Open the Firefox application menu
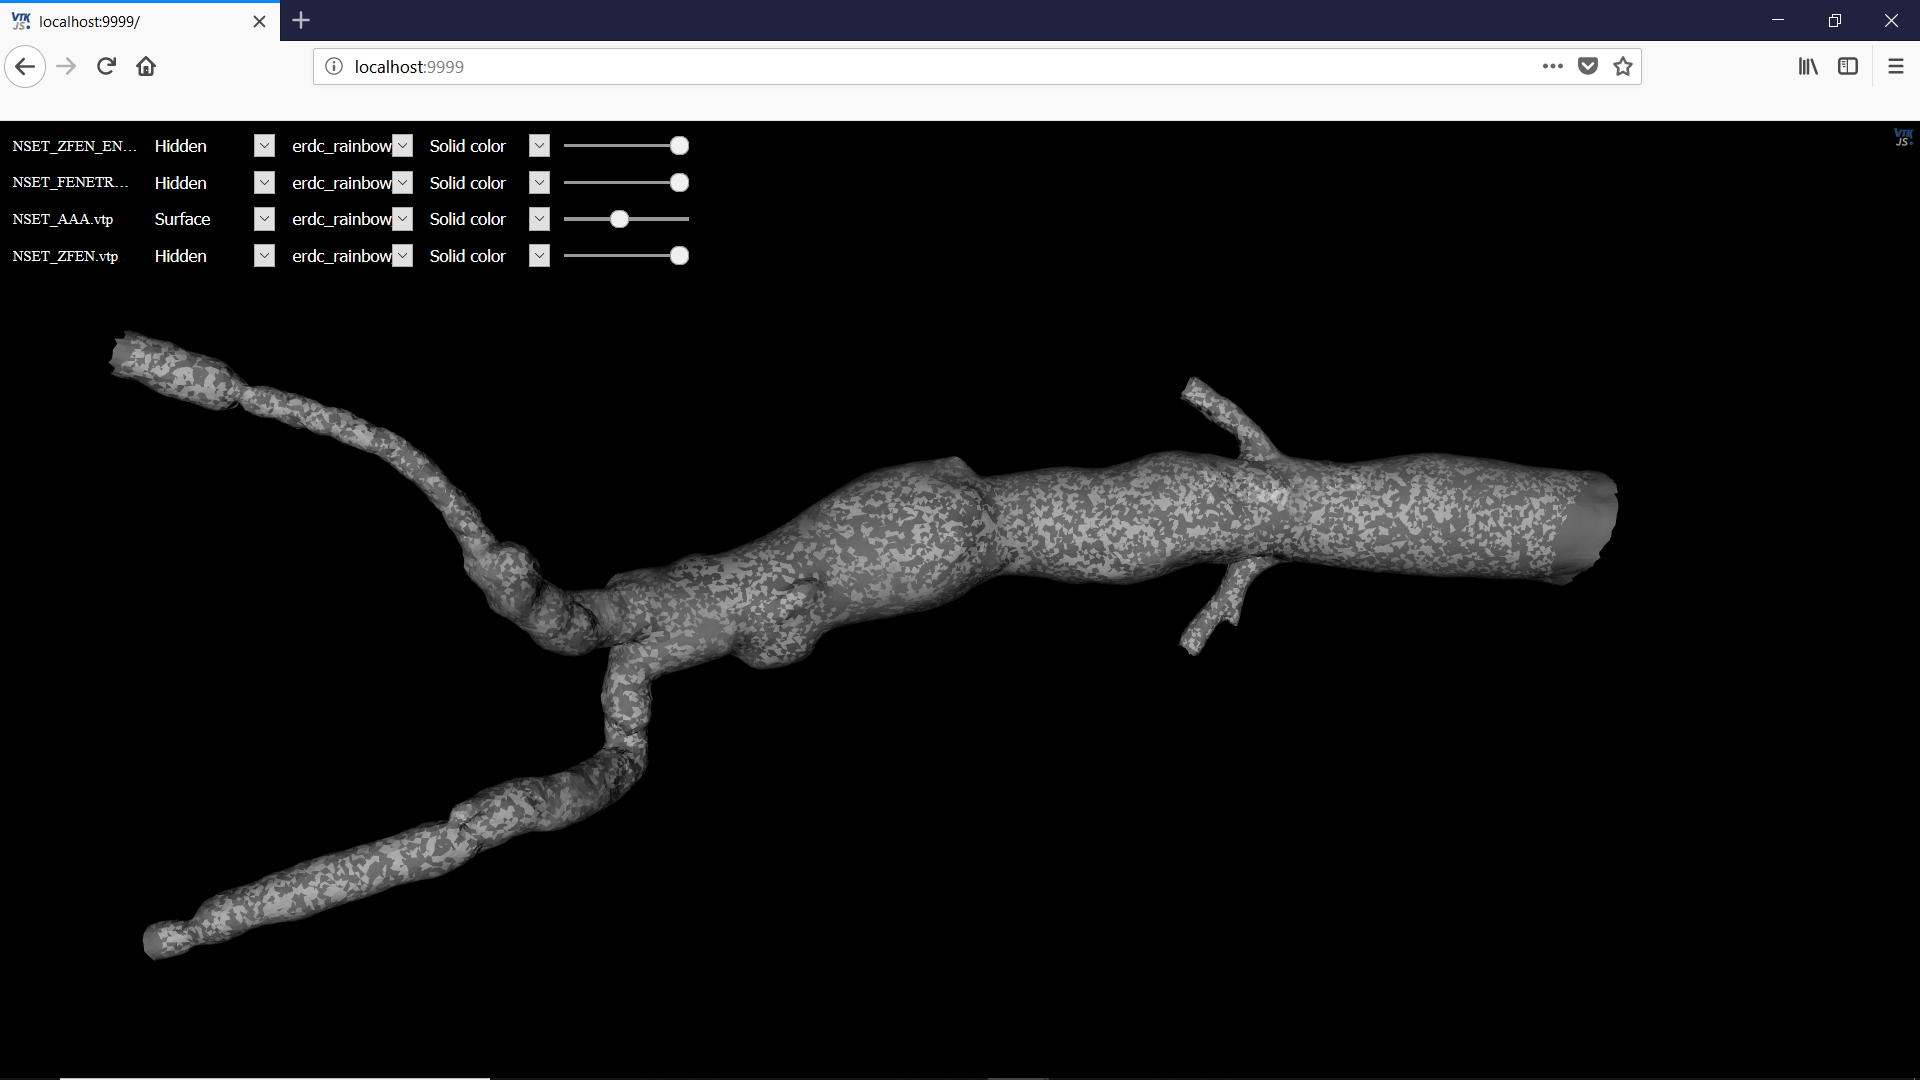The width and height of the screenshot is (1920, 1080). (1896, 66)
